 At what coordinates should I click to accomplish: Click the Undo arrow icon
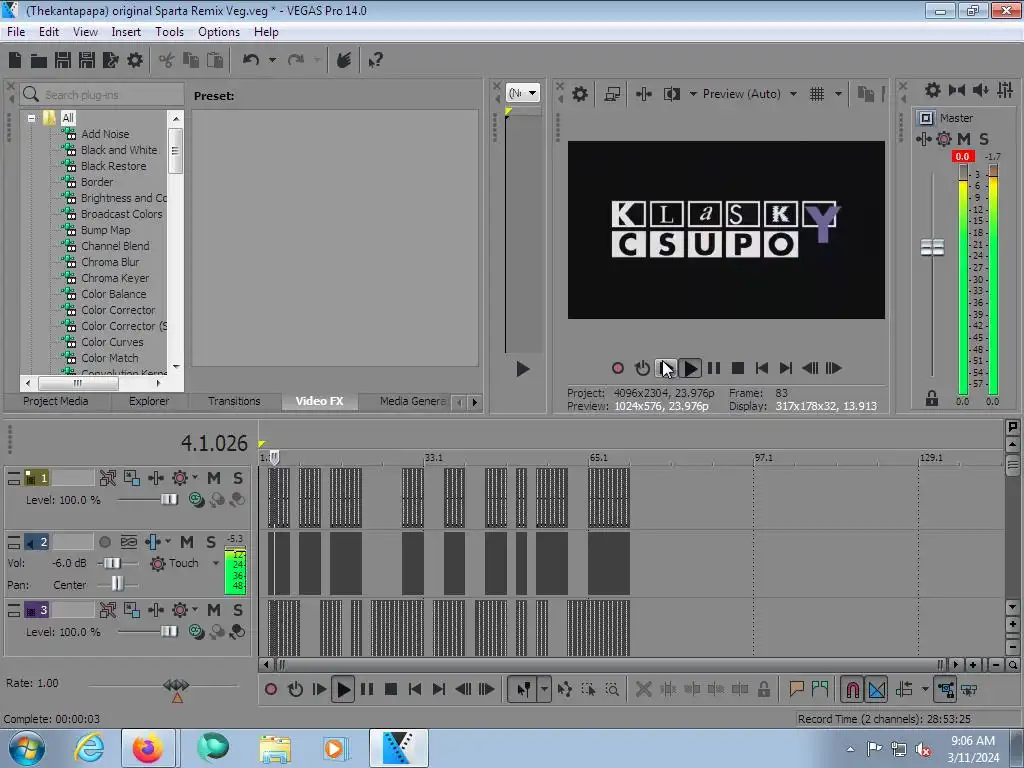pyautogui.click(x=251, y=60)
